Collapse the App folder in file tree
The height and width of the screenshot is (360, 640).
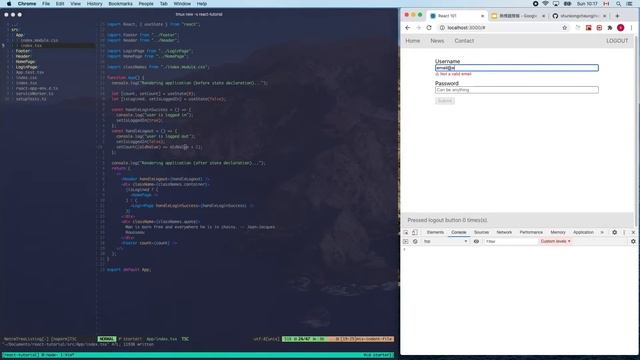coord(19,35)
